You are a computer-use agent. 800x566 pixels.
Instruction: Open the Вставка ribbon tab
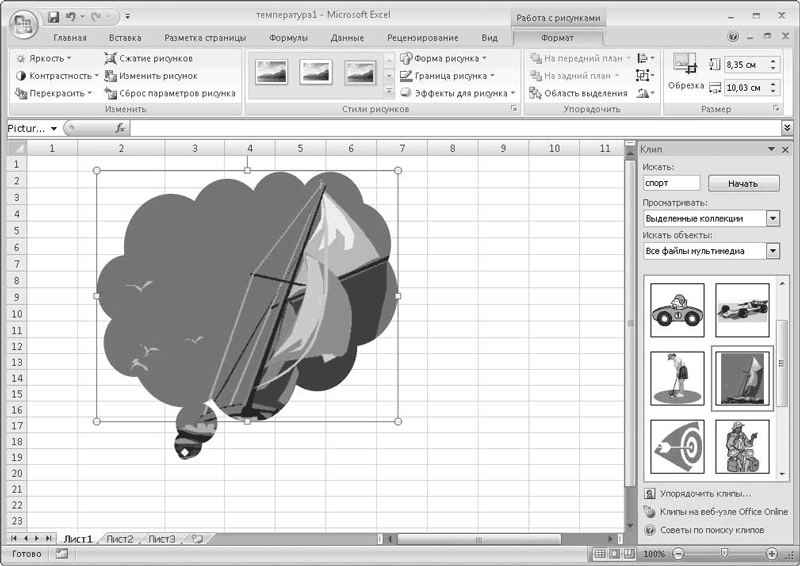125,38
